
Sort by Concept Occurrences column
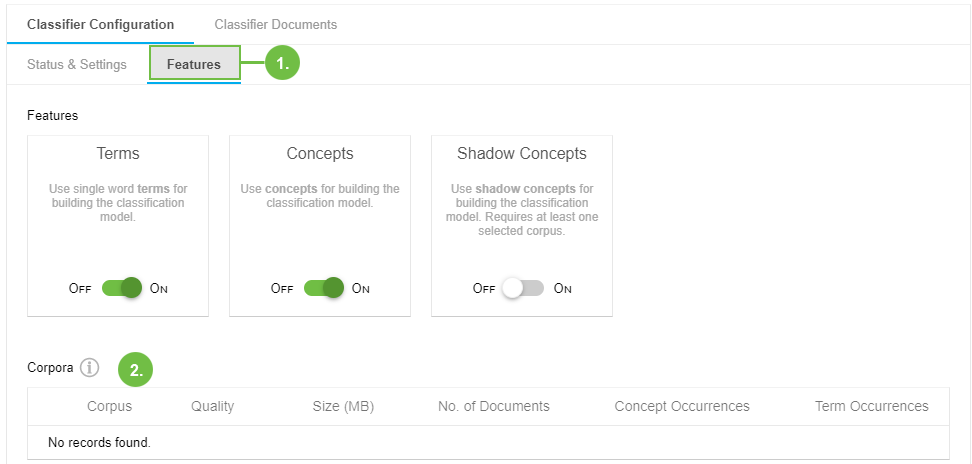click(x=682, y=406)
